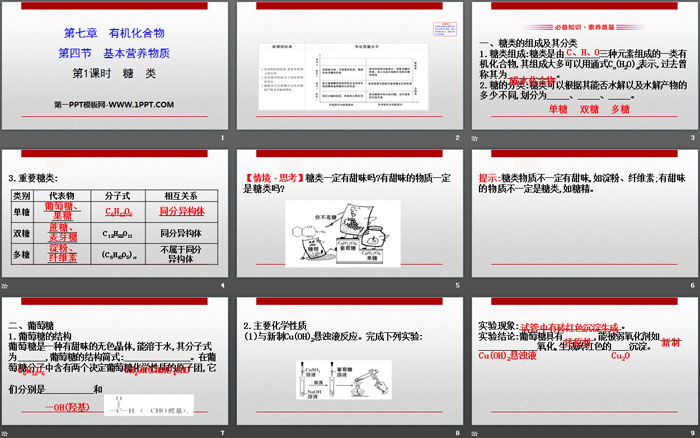Image resolution: width=700 pixels, height=438 pixels.
Task: Click the 第一PPT模板网-WWW.1PPT.COM text on slide 1
Action: (114, 104)
